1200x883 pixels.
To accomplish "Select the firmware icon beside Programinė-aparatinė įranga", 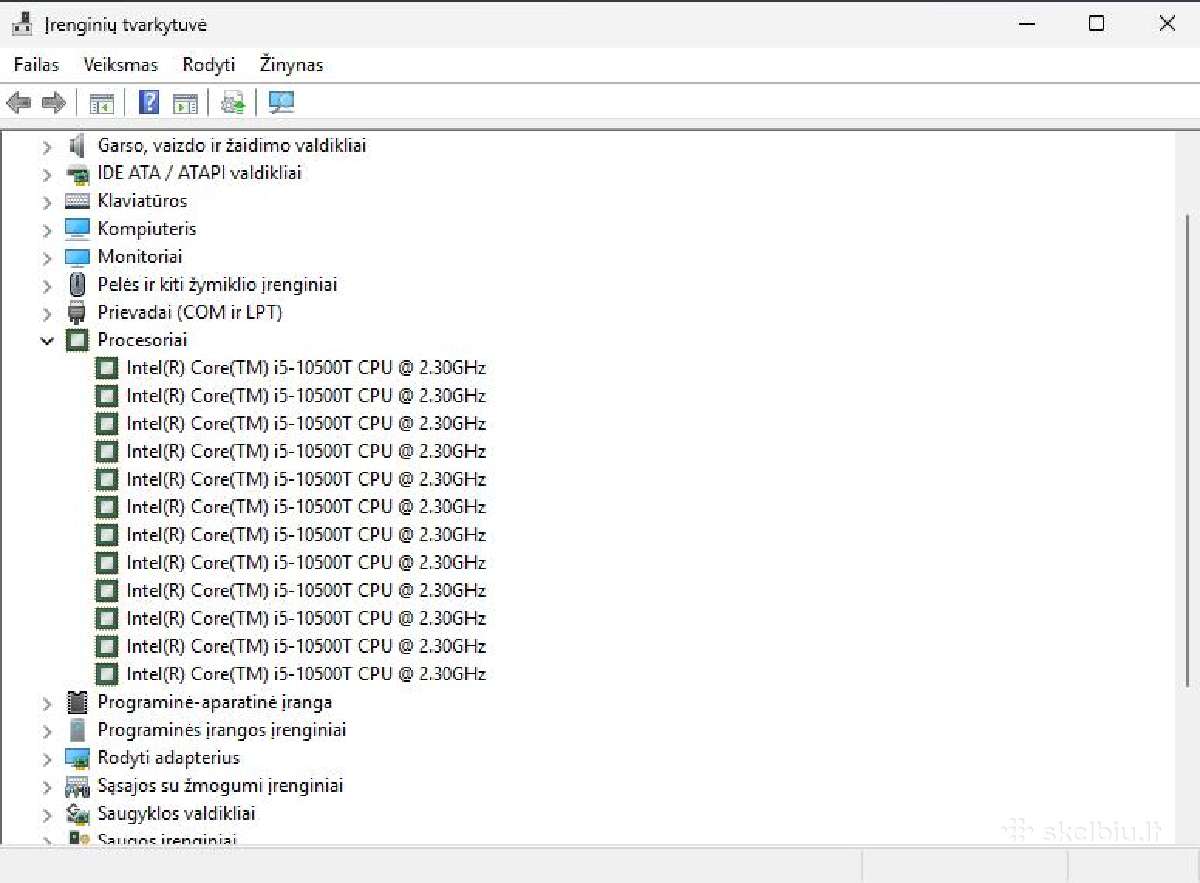I will [x=77, y=702].
